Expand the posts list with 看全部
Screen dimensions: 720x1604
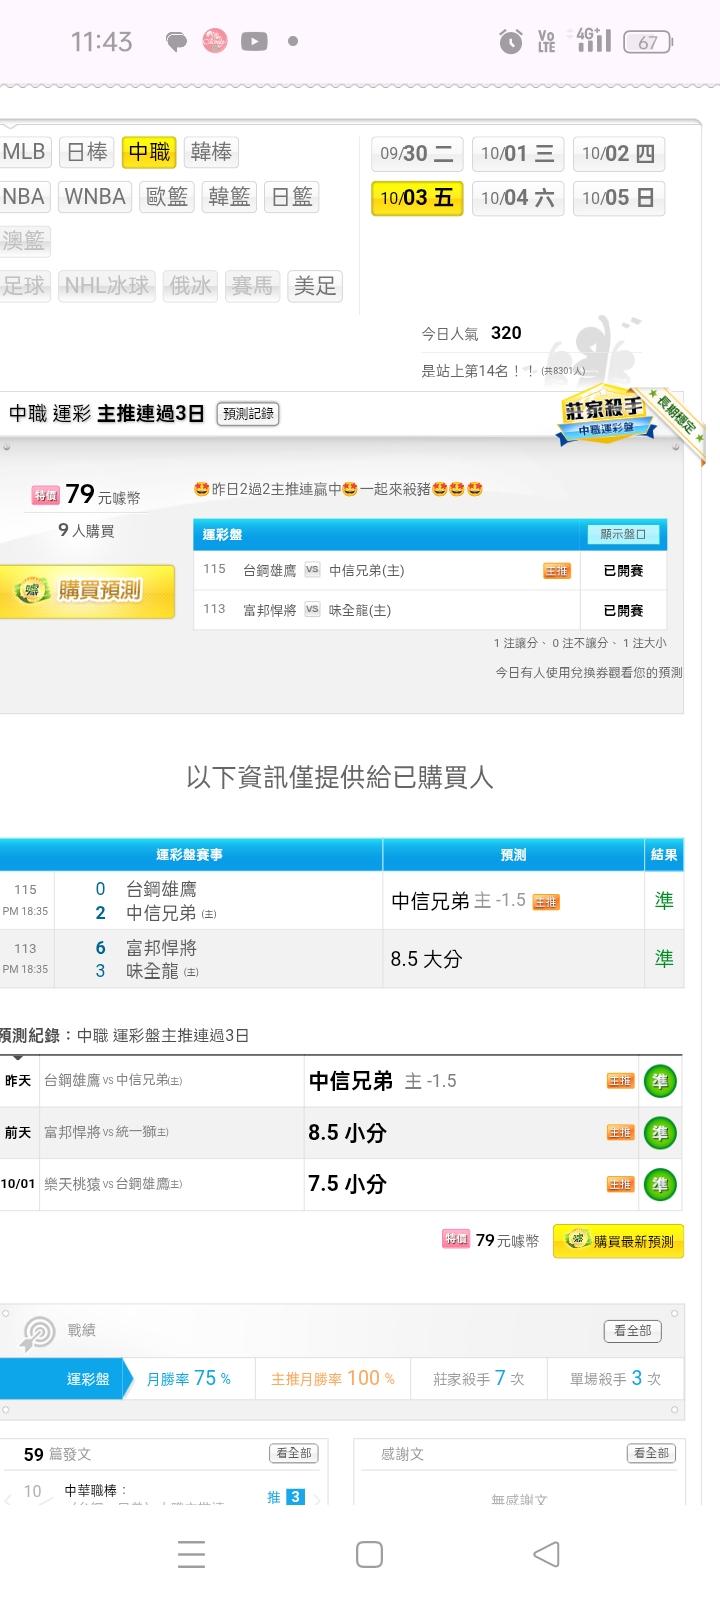pyautogui.click(x=293, y=1453)
